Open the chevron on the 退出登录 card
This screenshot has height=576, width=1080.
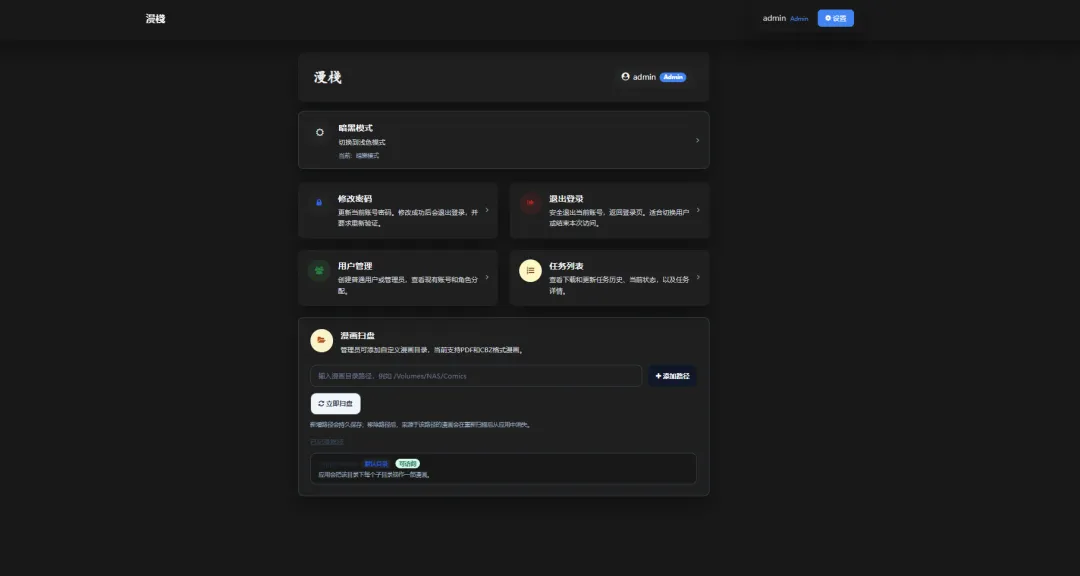click(x=698, y=209)
